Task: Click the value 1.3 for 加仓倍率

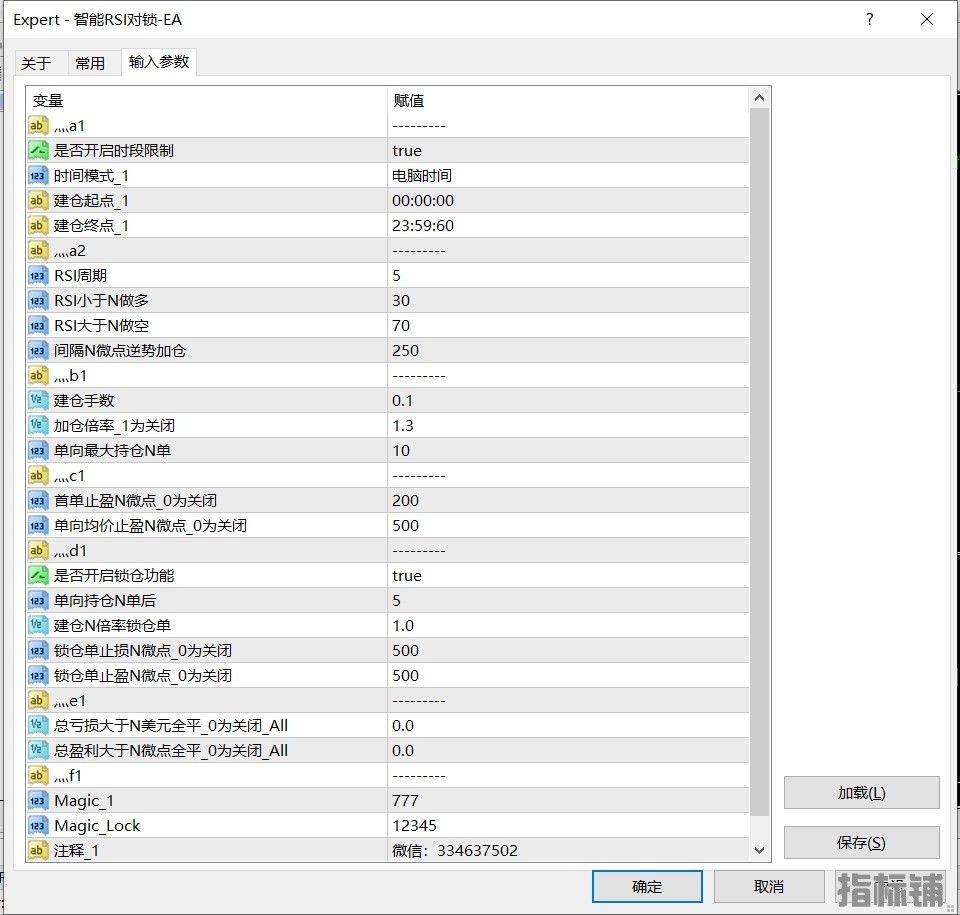Action: [403, 426]
